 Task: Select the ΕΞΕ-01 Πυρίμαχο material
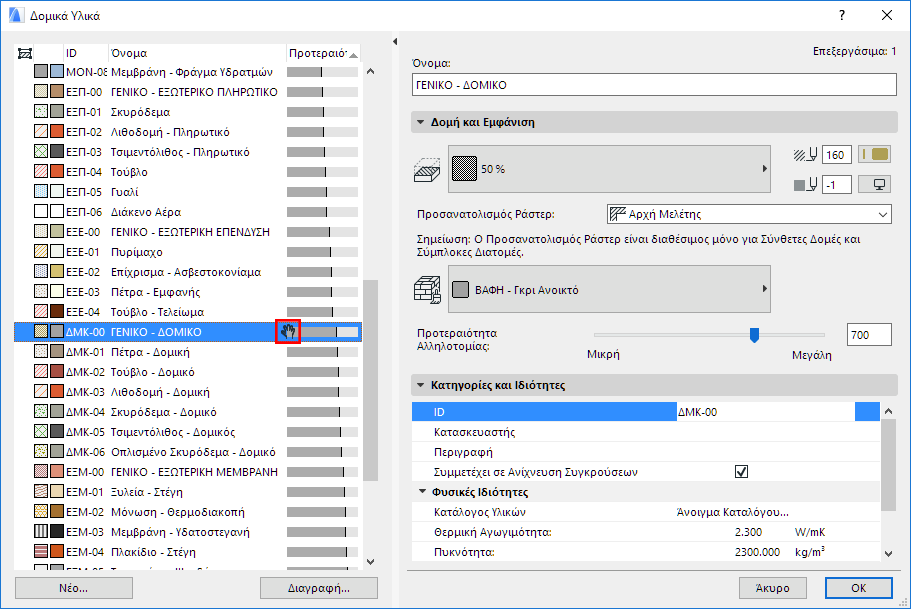click(188, 252)
